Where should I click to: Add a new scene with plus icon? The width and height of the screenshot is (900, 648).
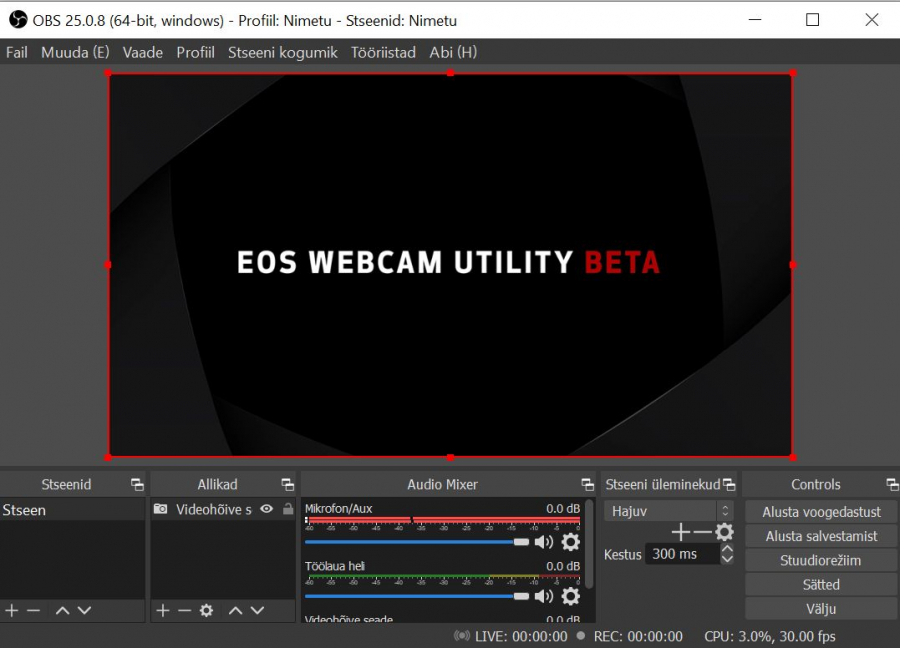pos(11,610)
